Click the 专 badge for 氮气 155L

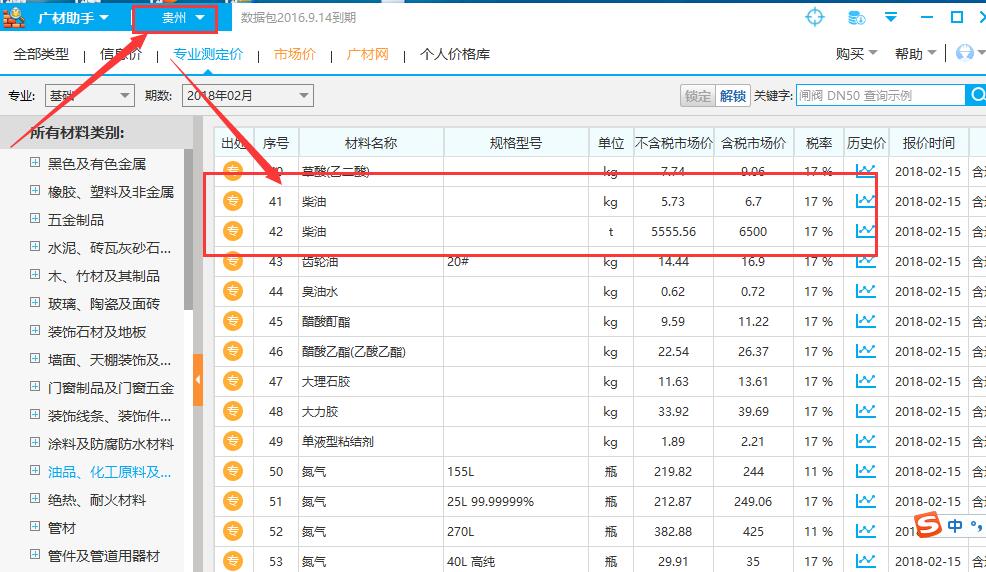(233, 471)
